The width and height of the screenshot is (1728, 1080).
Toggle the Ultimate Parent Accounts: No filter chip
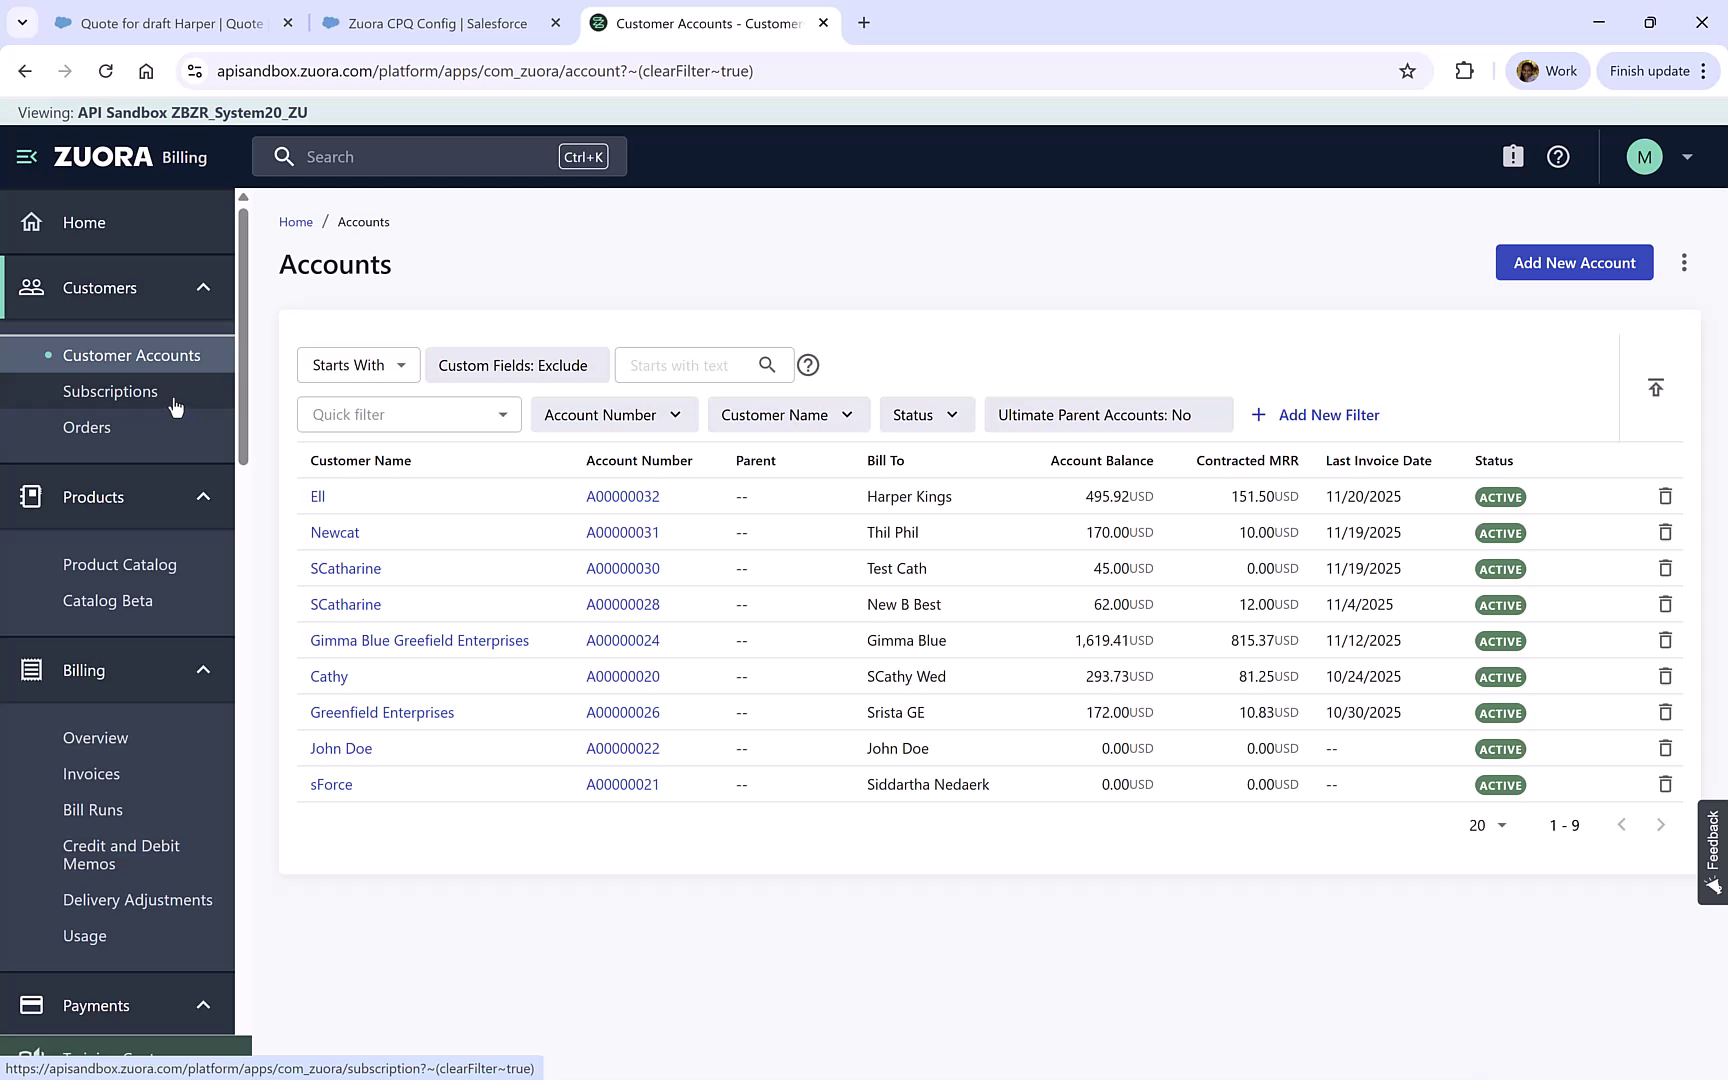point(1108,414)
